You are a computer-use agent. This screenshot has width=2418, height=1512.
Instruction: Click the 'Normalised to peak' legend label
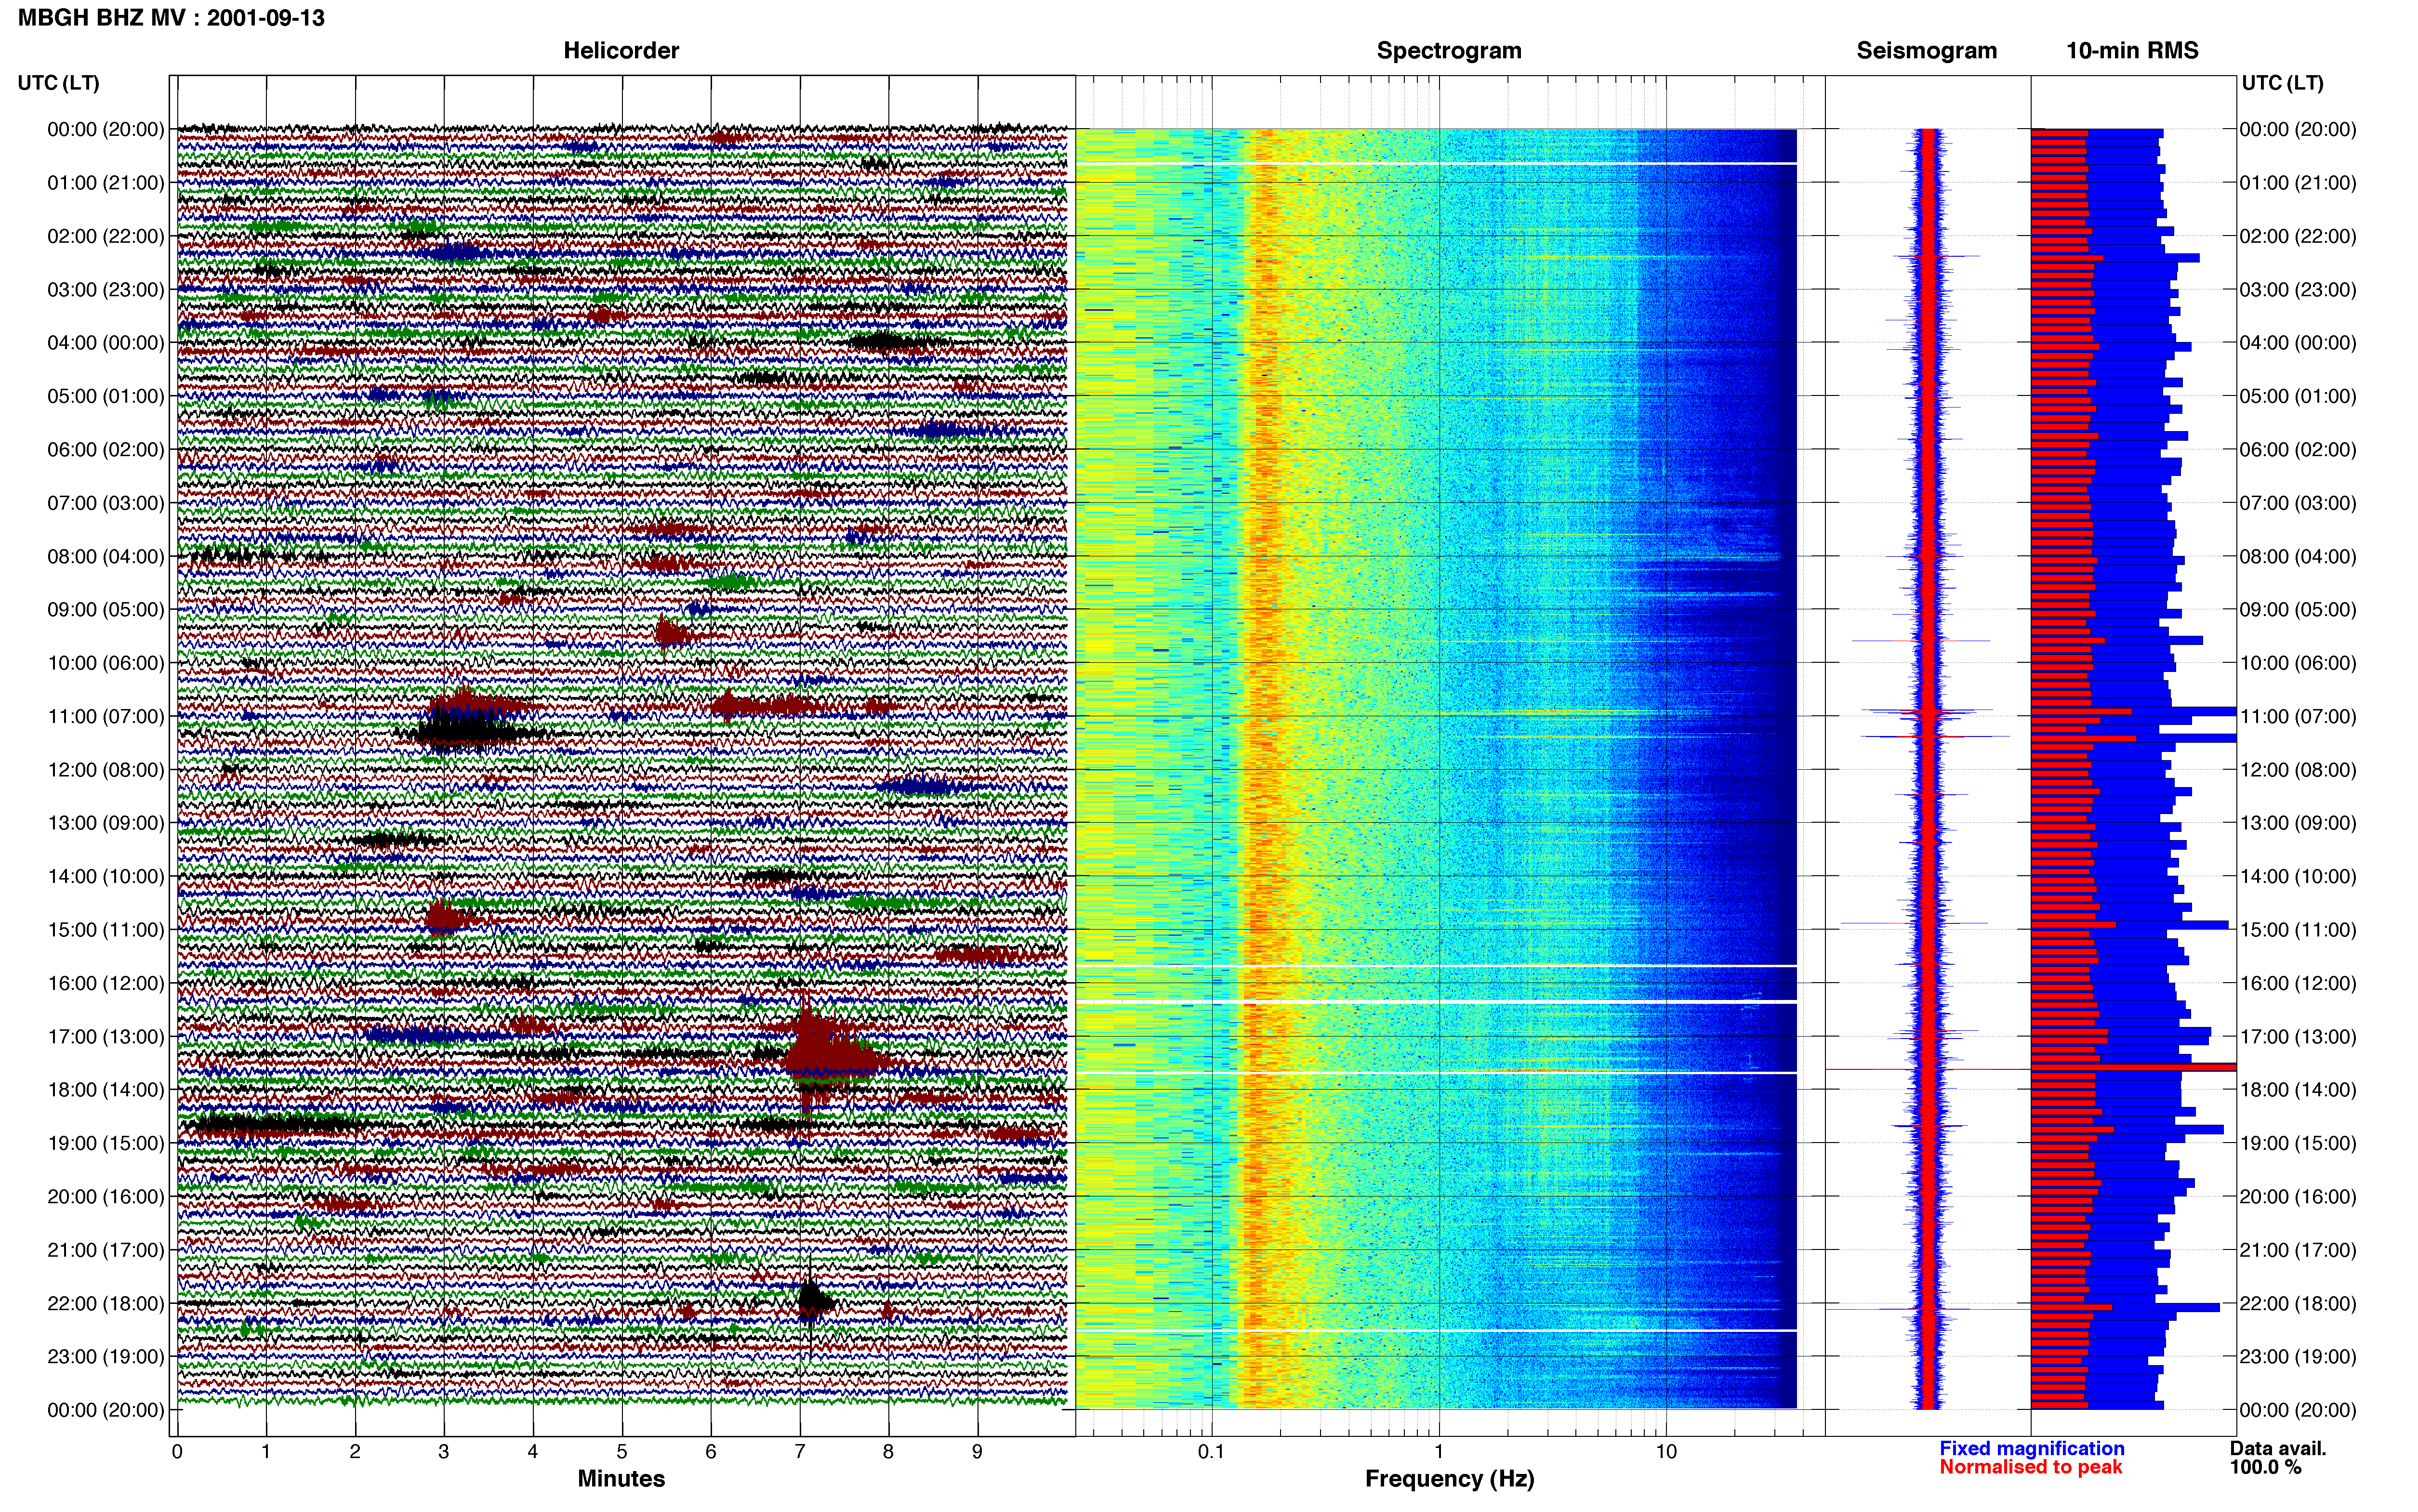click(x=2030, y=1467)
